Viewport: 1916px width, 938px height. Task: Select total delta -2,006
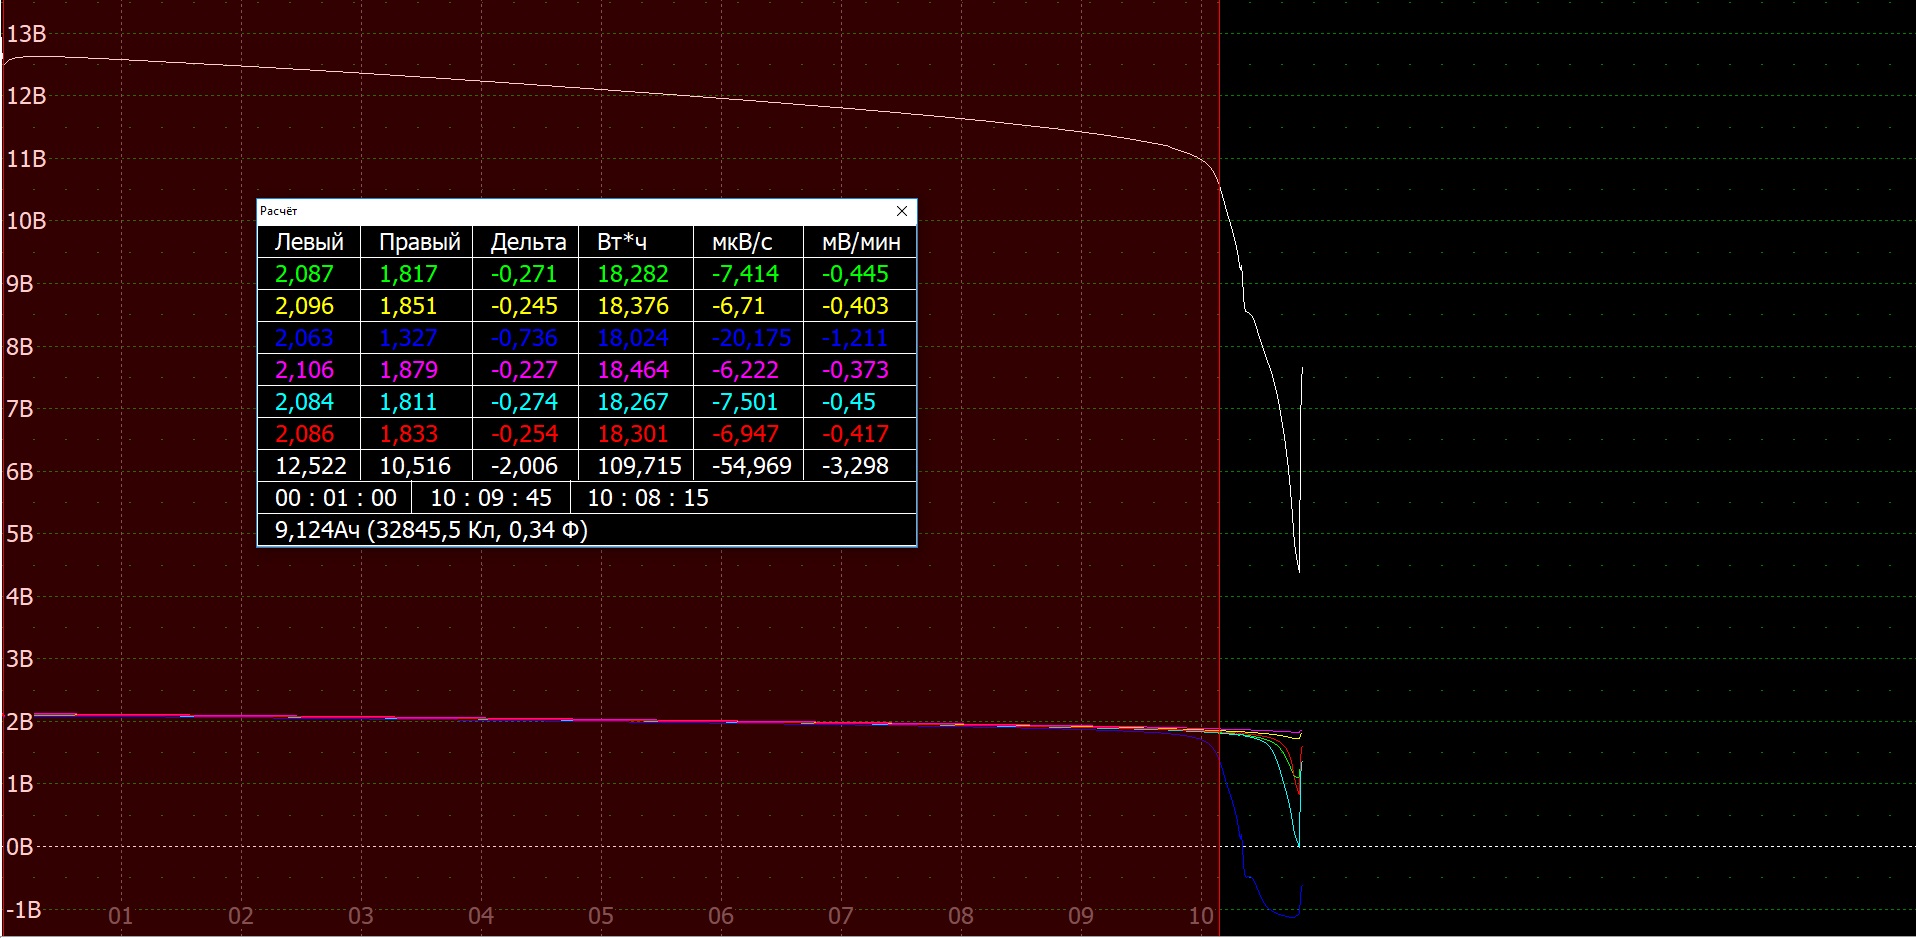(524, 466)
